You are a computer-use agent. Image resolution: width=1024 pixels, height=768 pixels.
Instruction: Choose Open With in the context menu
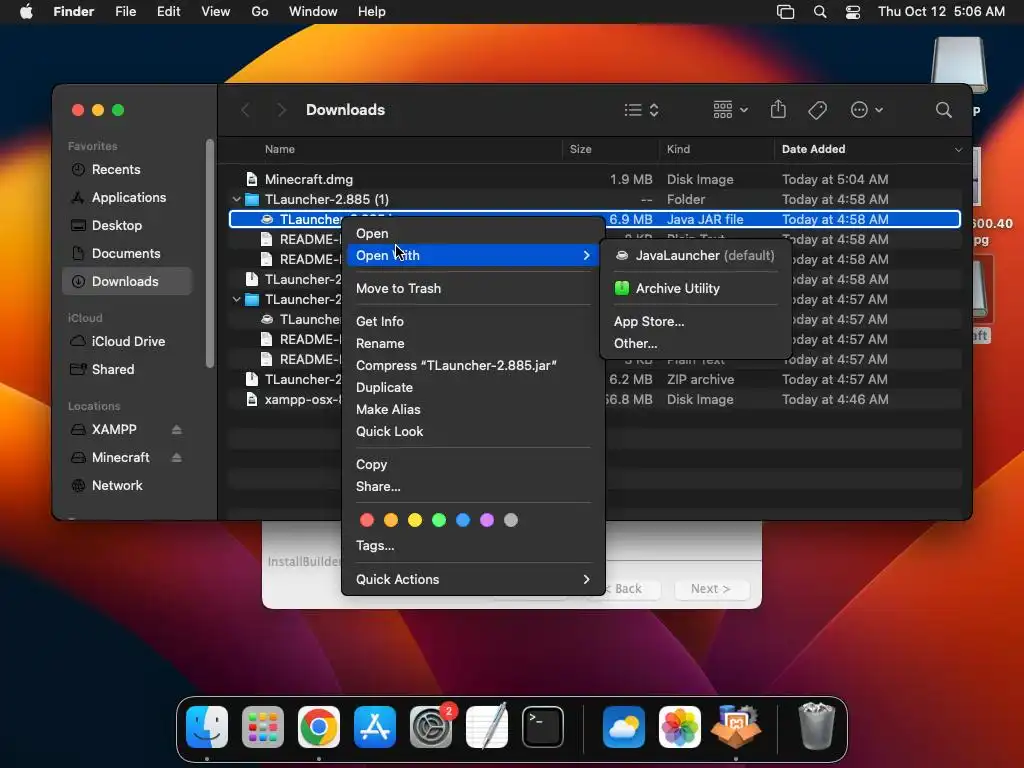click(472, 255)
